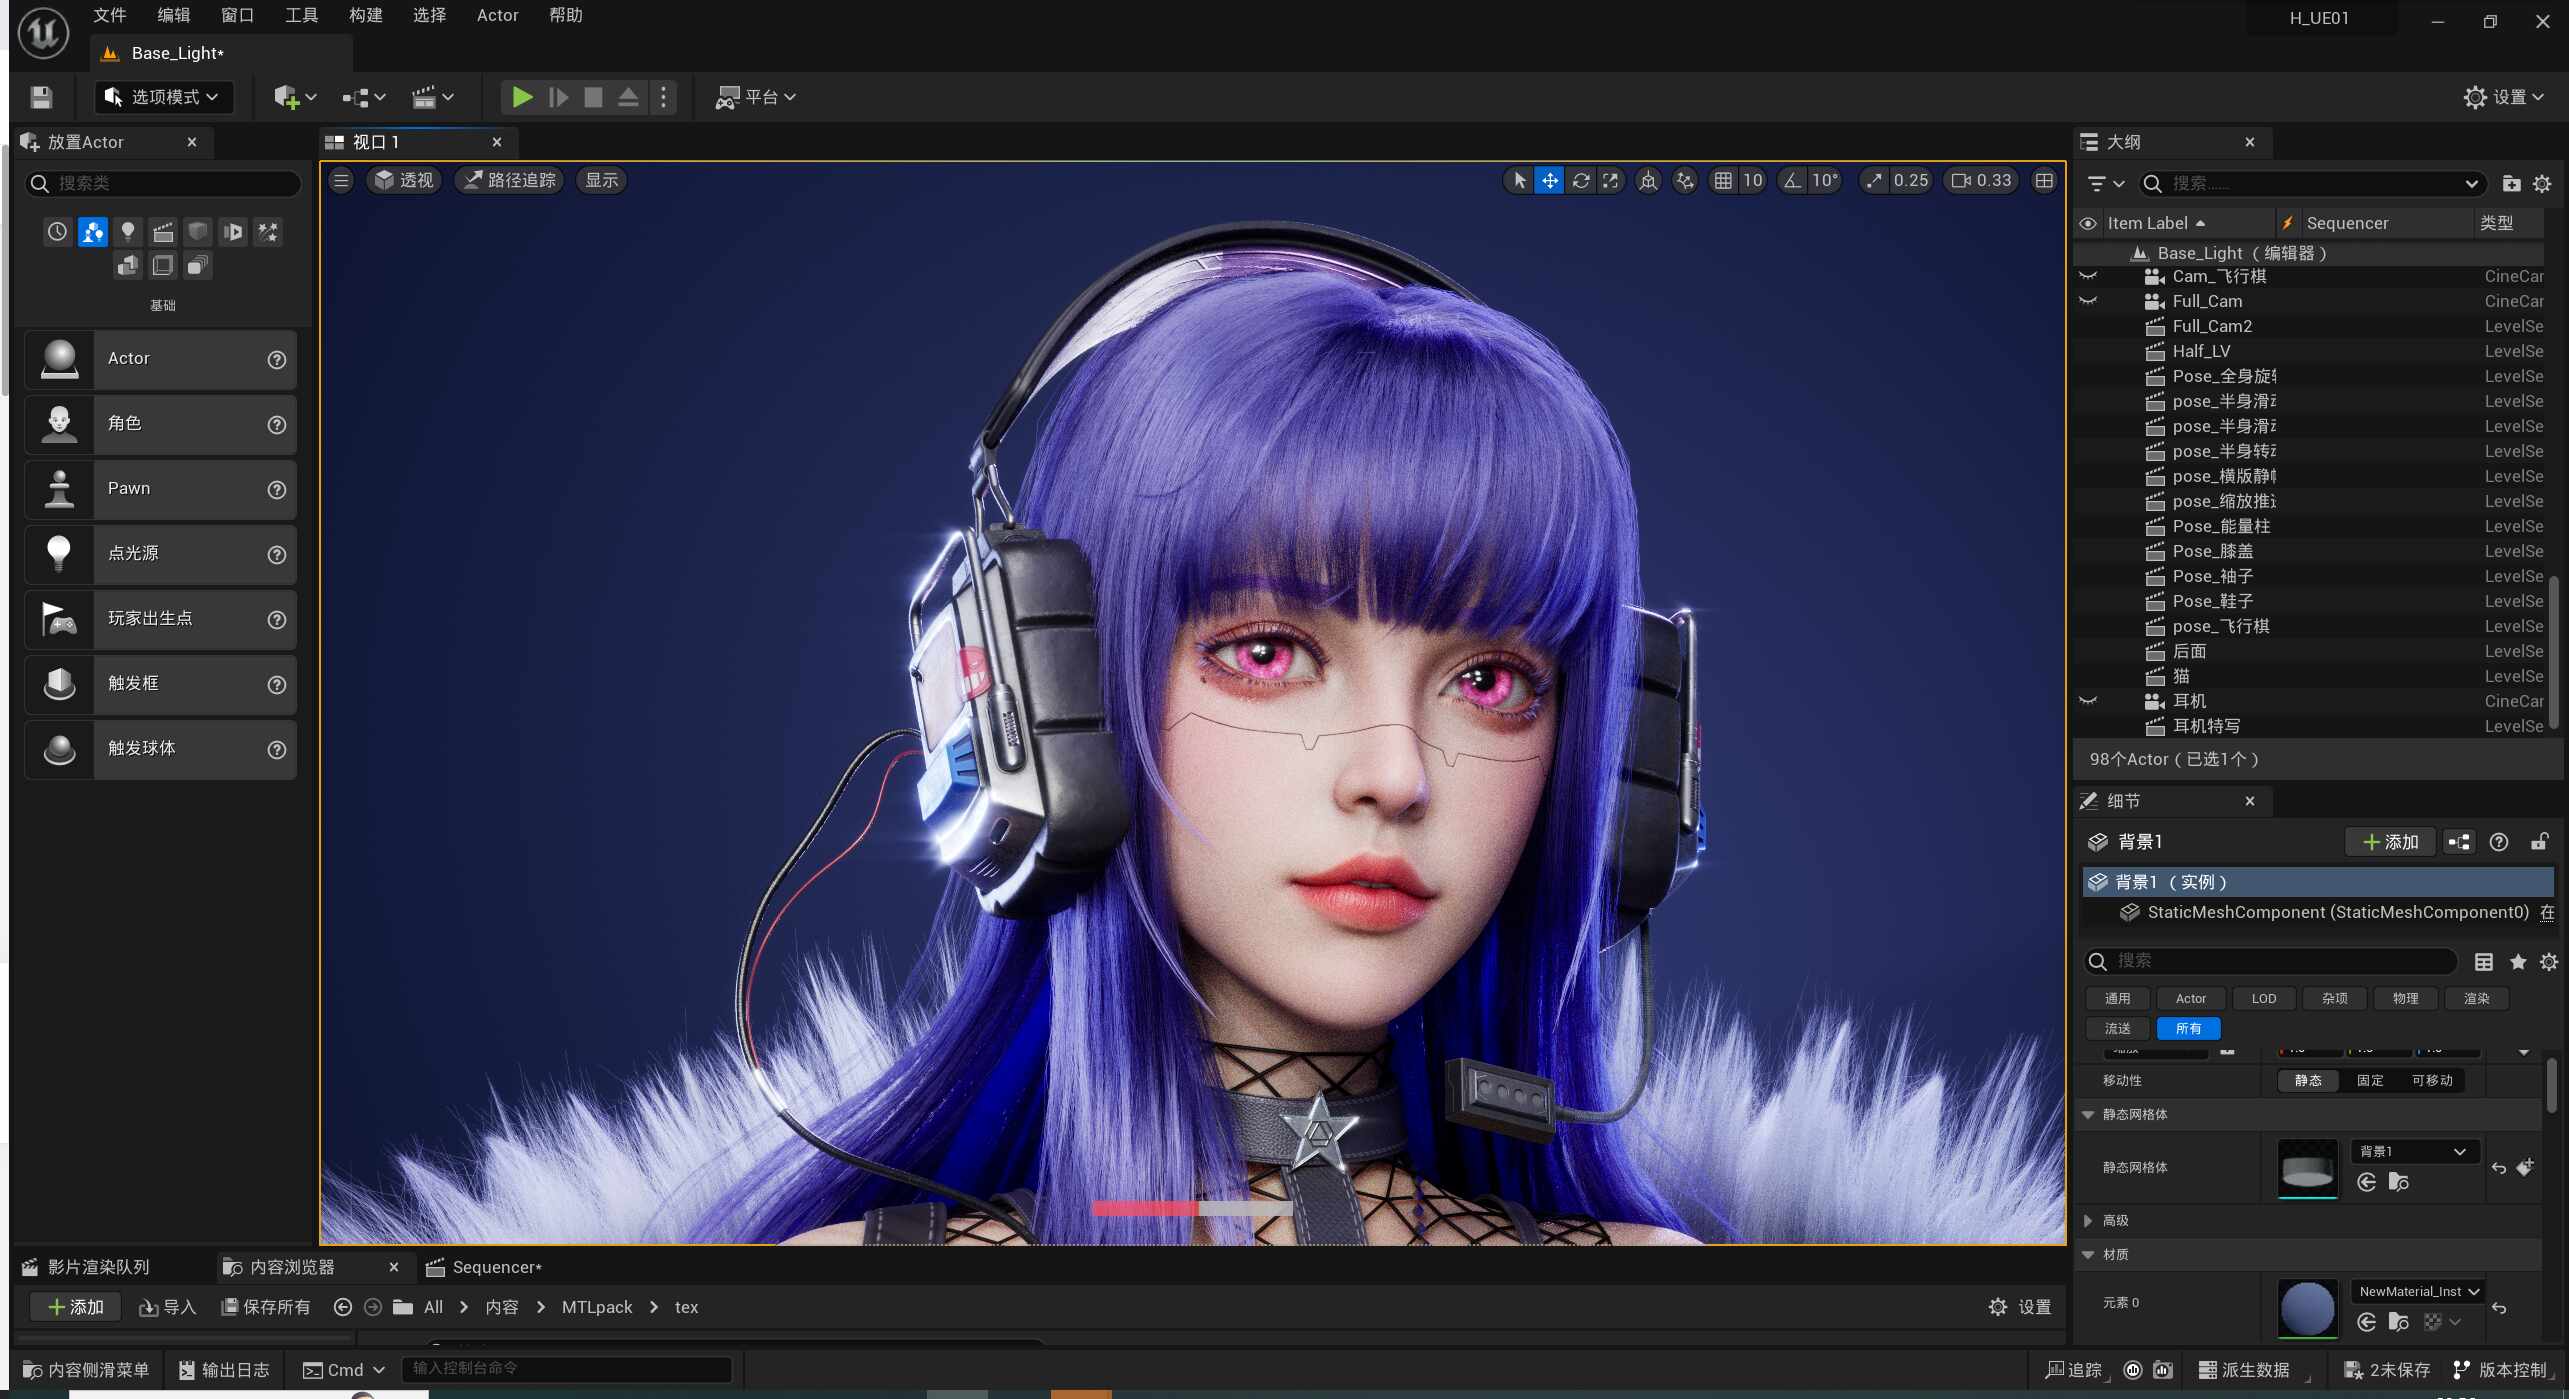
Task: Set mobility to 可移动
Action: point(2431,1080)
